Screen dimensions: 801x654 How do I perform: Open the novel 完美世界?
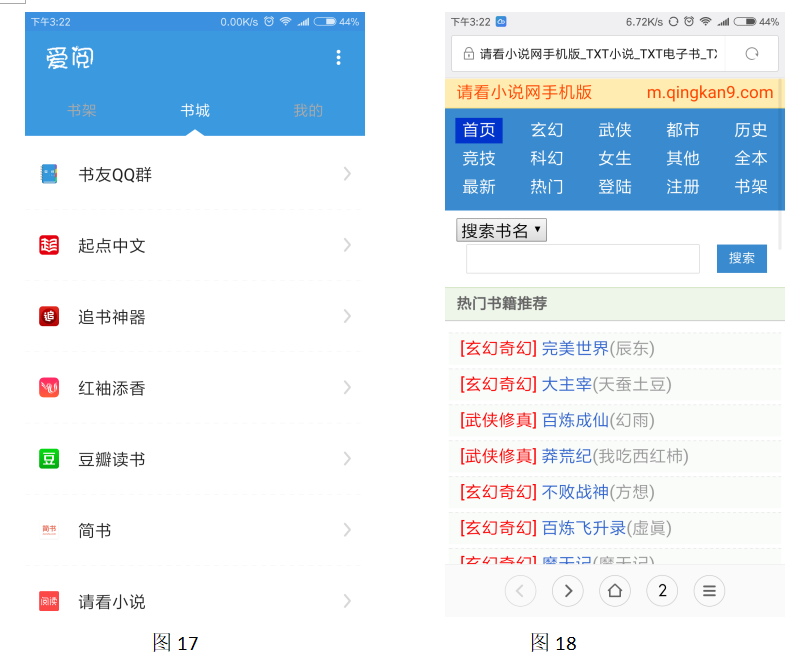click(575, 348)
